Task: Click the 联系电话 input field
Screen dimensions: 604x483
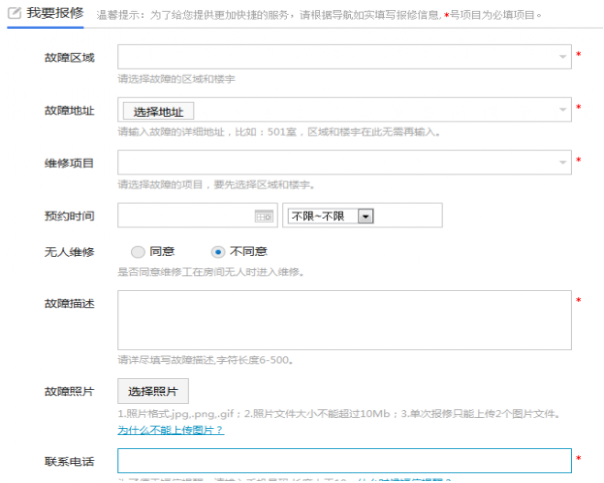Action: tap(344, 460)
